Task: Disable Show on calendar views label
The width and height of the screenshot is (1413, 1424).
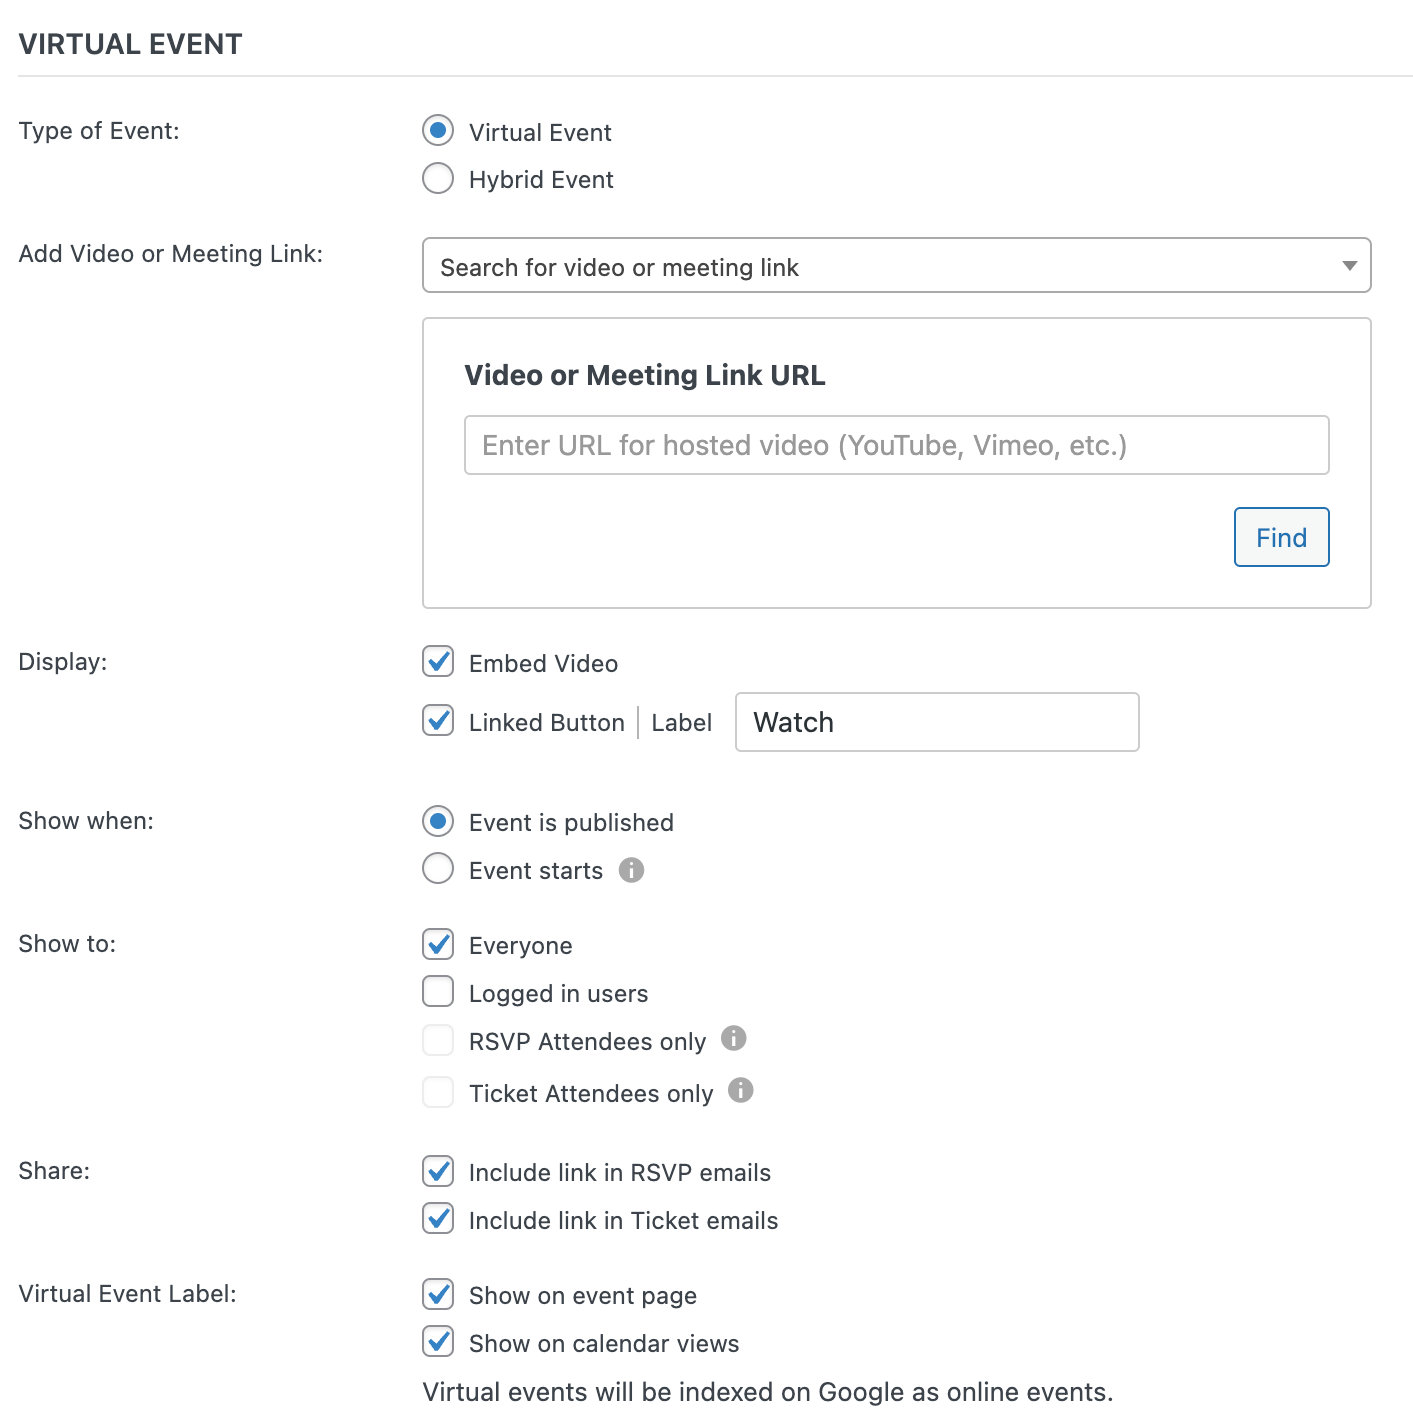Action: pyautogui.click(x=438, y=1342)
